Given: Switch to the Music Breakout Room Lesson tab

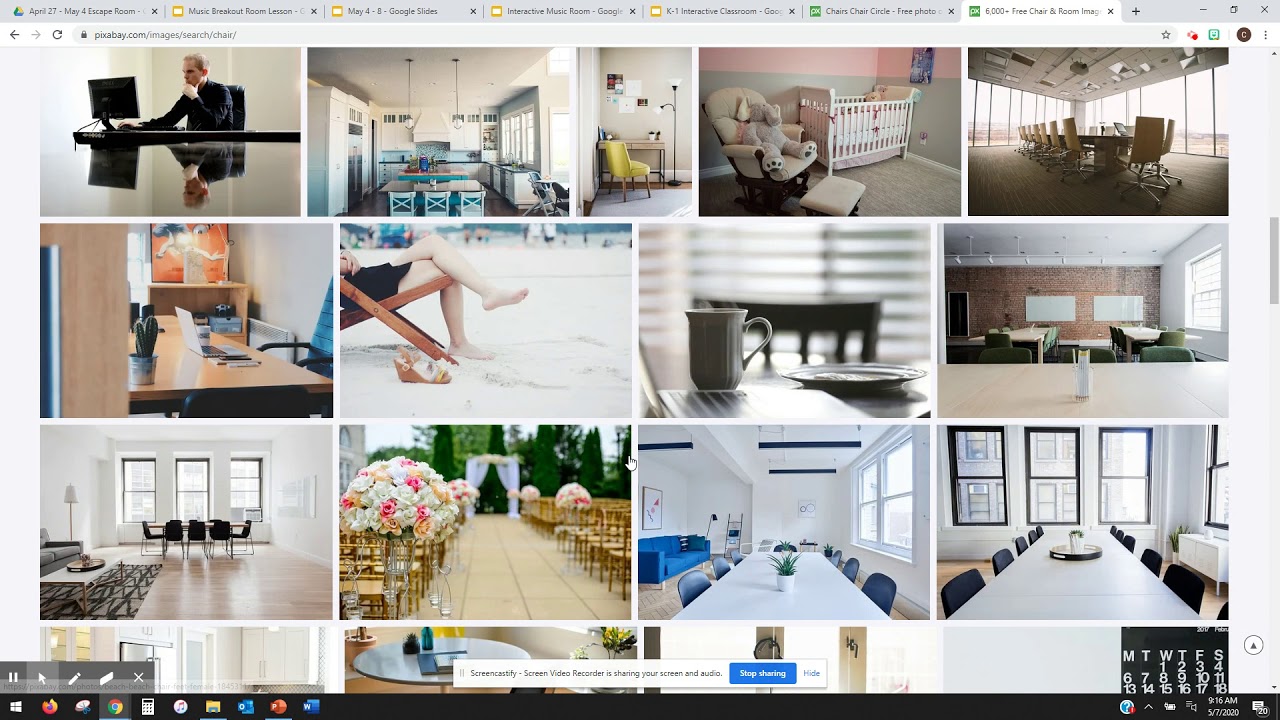Looking at the screenshot, I should [x=244, y=11].
